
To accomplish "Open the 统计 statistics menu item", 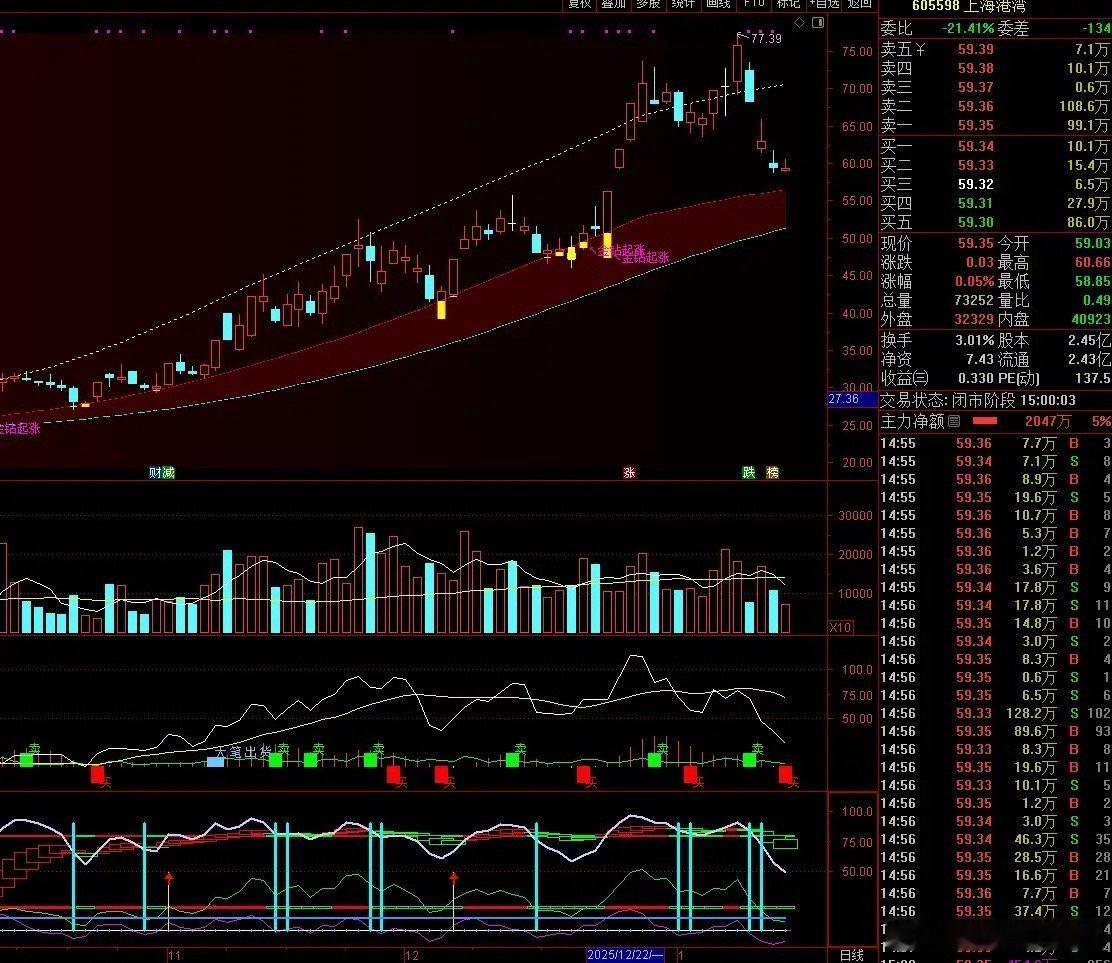I will (x=683, y=4).
